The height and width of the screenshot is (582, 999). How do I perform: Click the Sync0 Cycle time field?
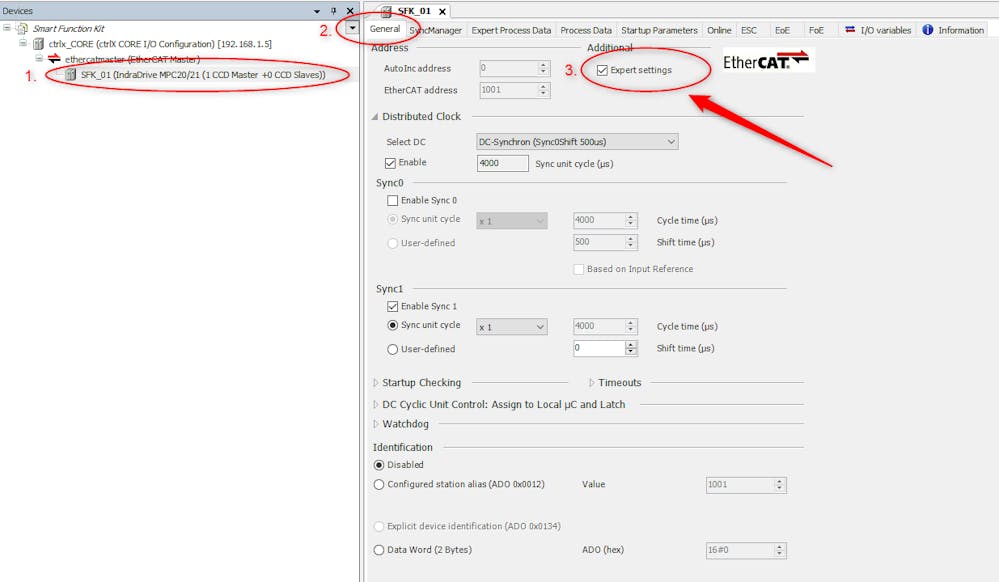coord(605,220)
